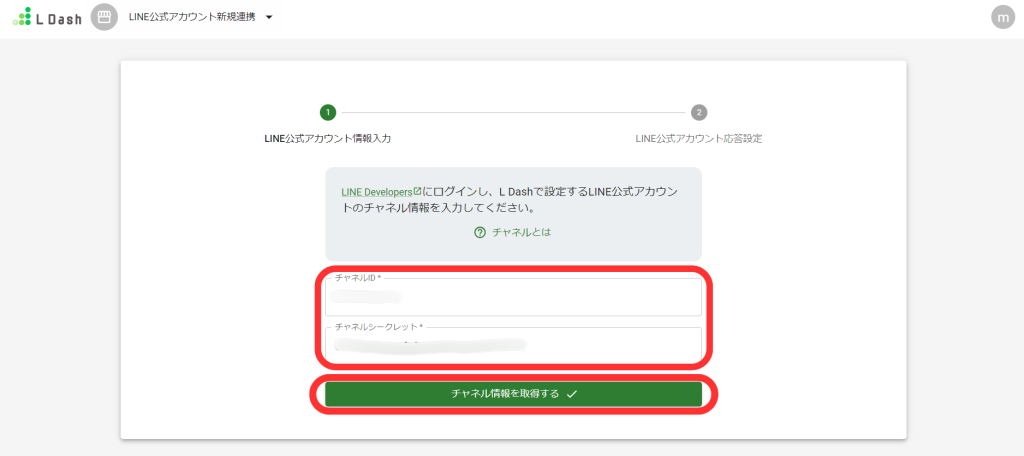This screenshot has height=456, width=1024.
Task: Click the checkmark icon on the green button
Action: click(572, 394)
